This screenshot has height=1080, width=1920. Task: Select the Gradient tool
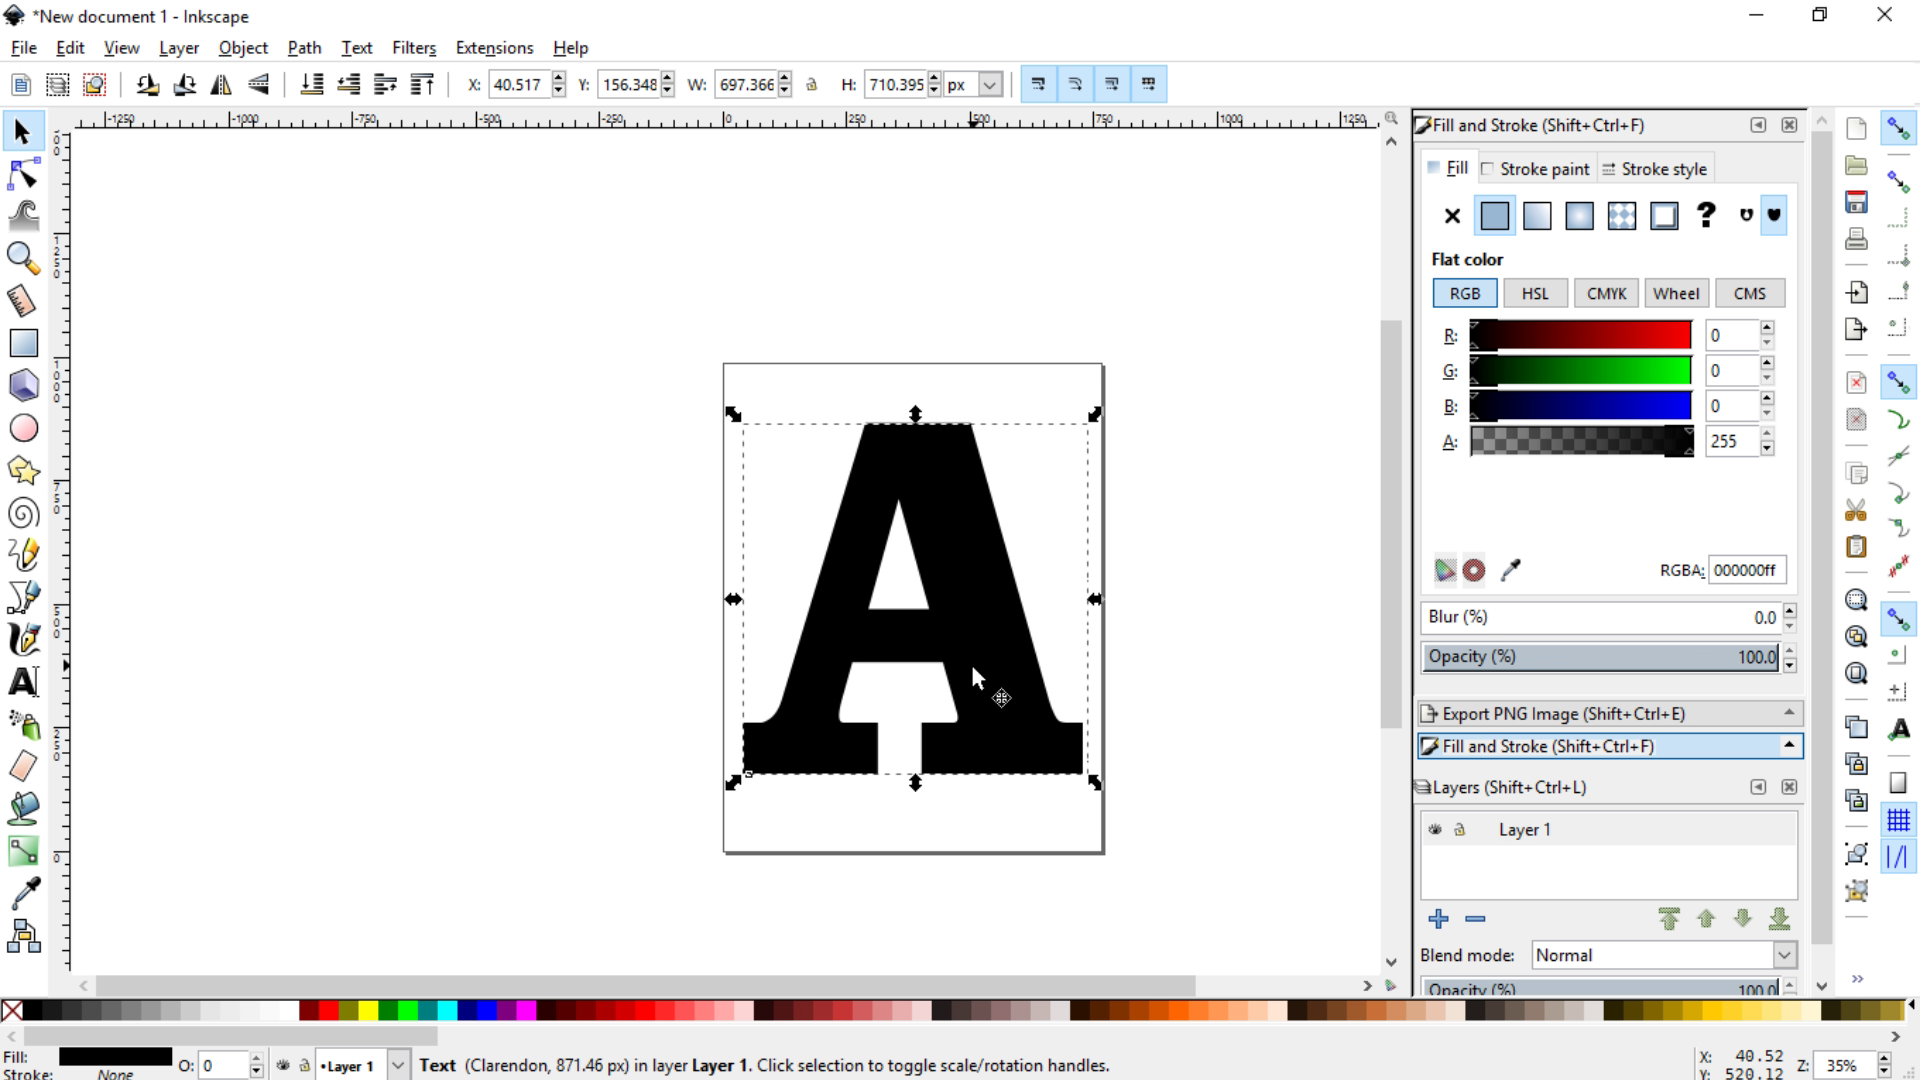(x=22, y=851)
